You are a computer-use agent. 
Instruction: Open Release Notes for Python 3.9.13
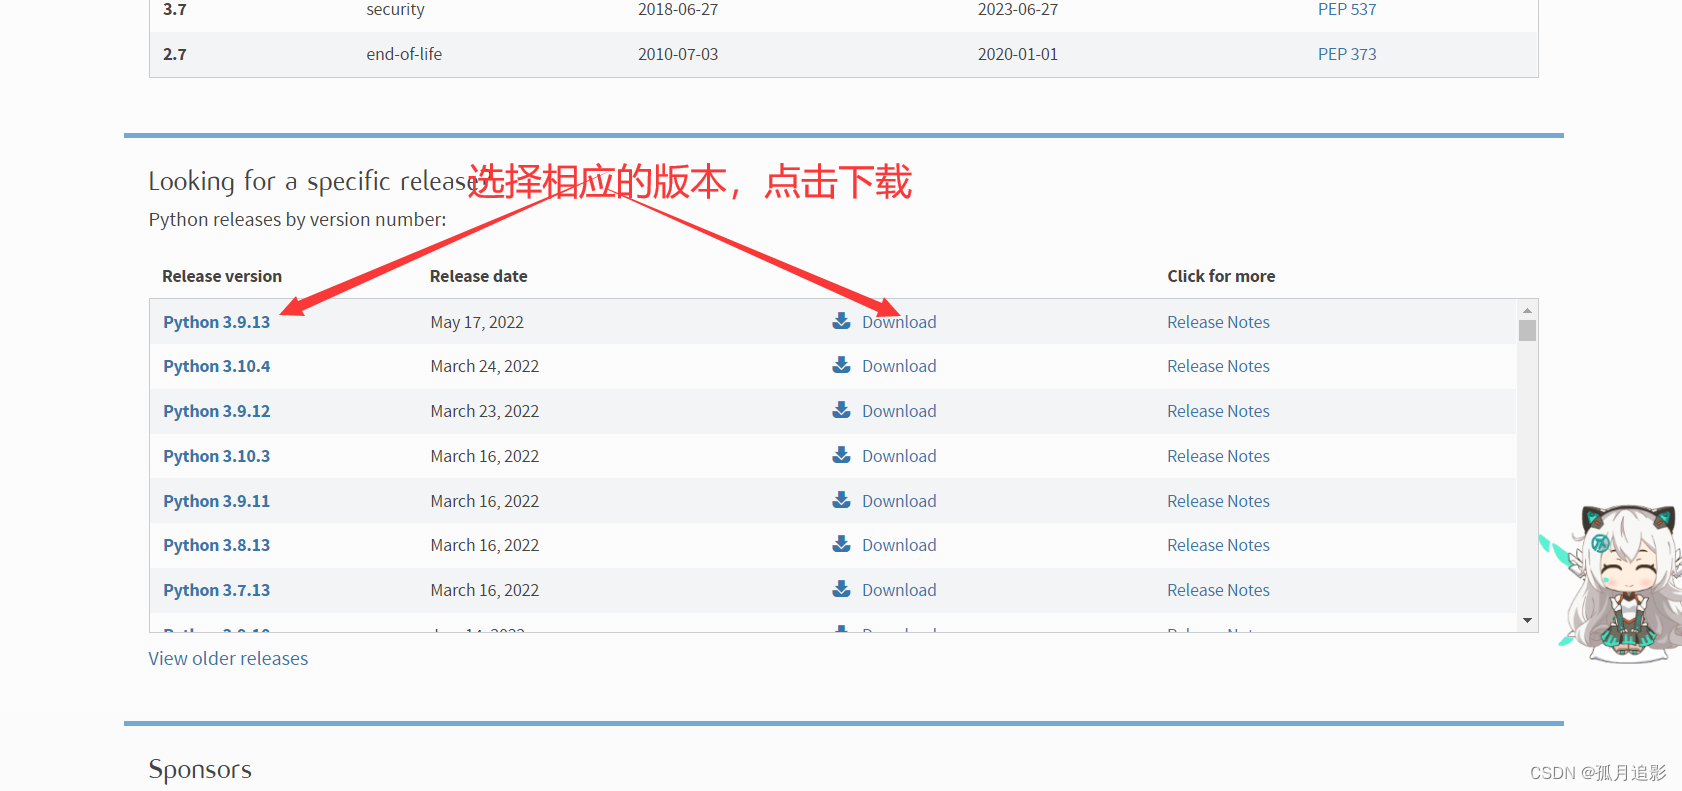[1218, 322]
